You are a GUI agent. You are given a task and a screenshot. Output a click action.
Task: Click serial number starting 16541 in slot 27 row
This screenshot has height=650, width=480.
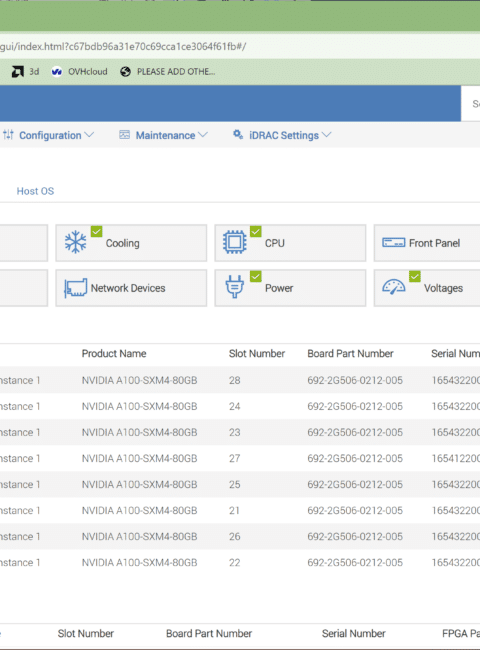pos(456,458)
